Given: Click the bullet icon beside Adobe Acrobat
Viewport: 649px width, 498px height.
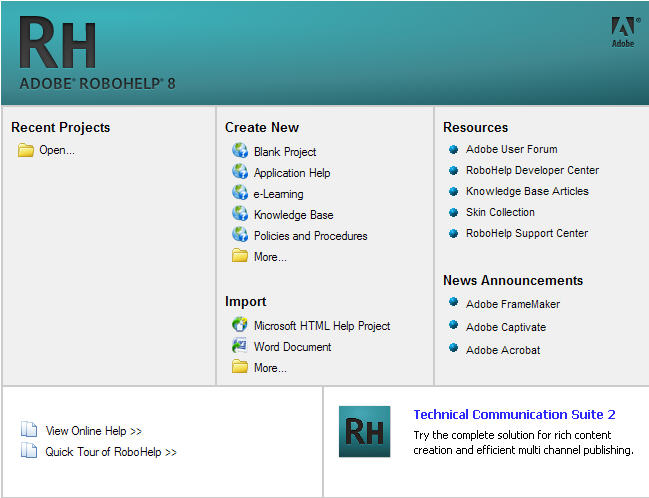Looking at the screenshot, I should coord(454,347).
